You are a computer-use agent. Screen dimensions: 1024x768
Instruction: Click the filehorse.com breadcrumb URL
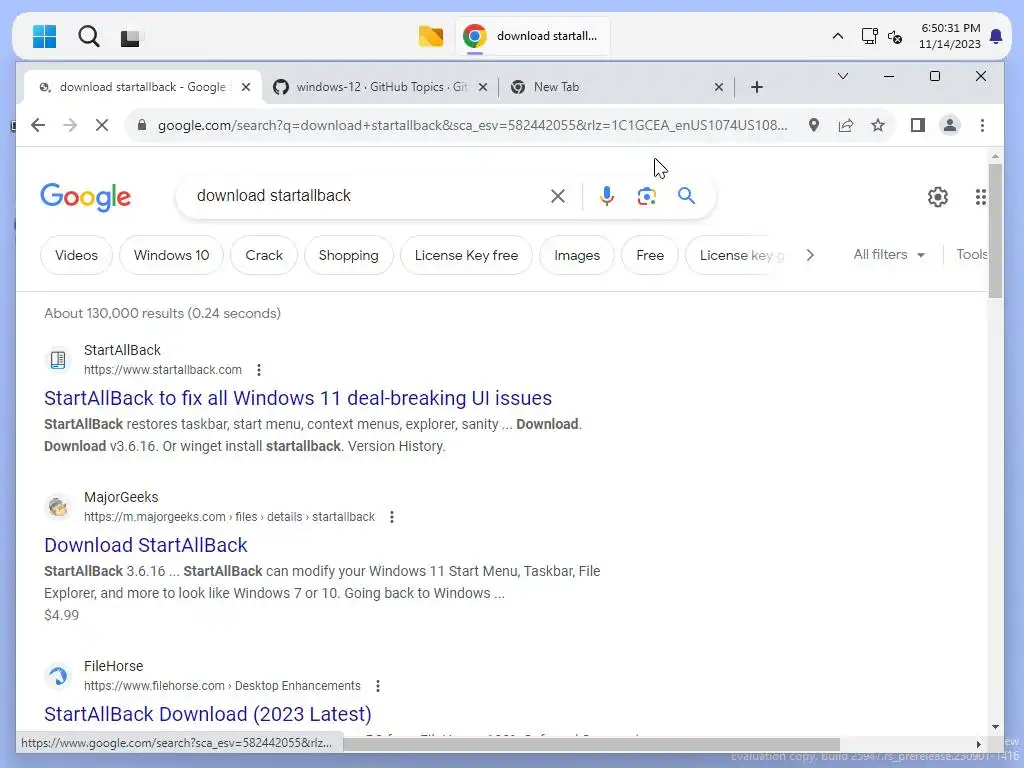pyautogui.click(x=222, y=686)
